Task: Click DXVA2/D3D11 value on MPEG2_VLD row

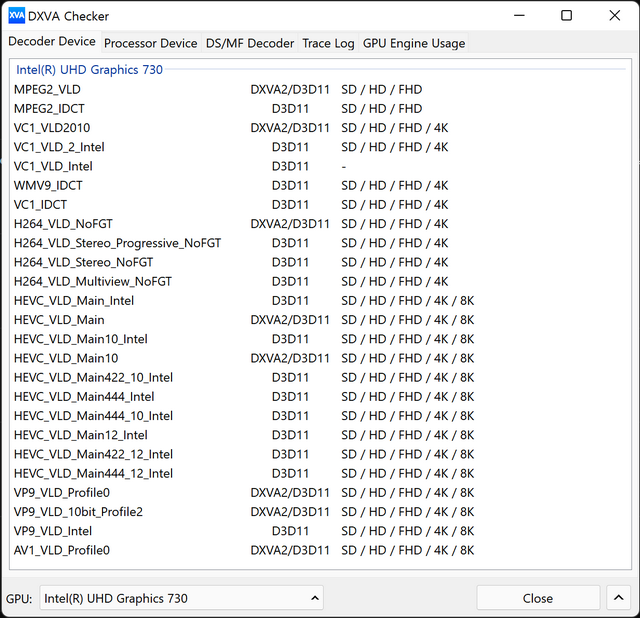Action: pyautogui.click(x=290, y=89)
